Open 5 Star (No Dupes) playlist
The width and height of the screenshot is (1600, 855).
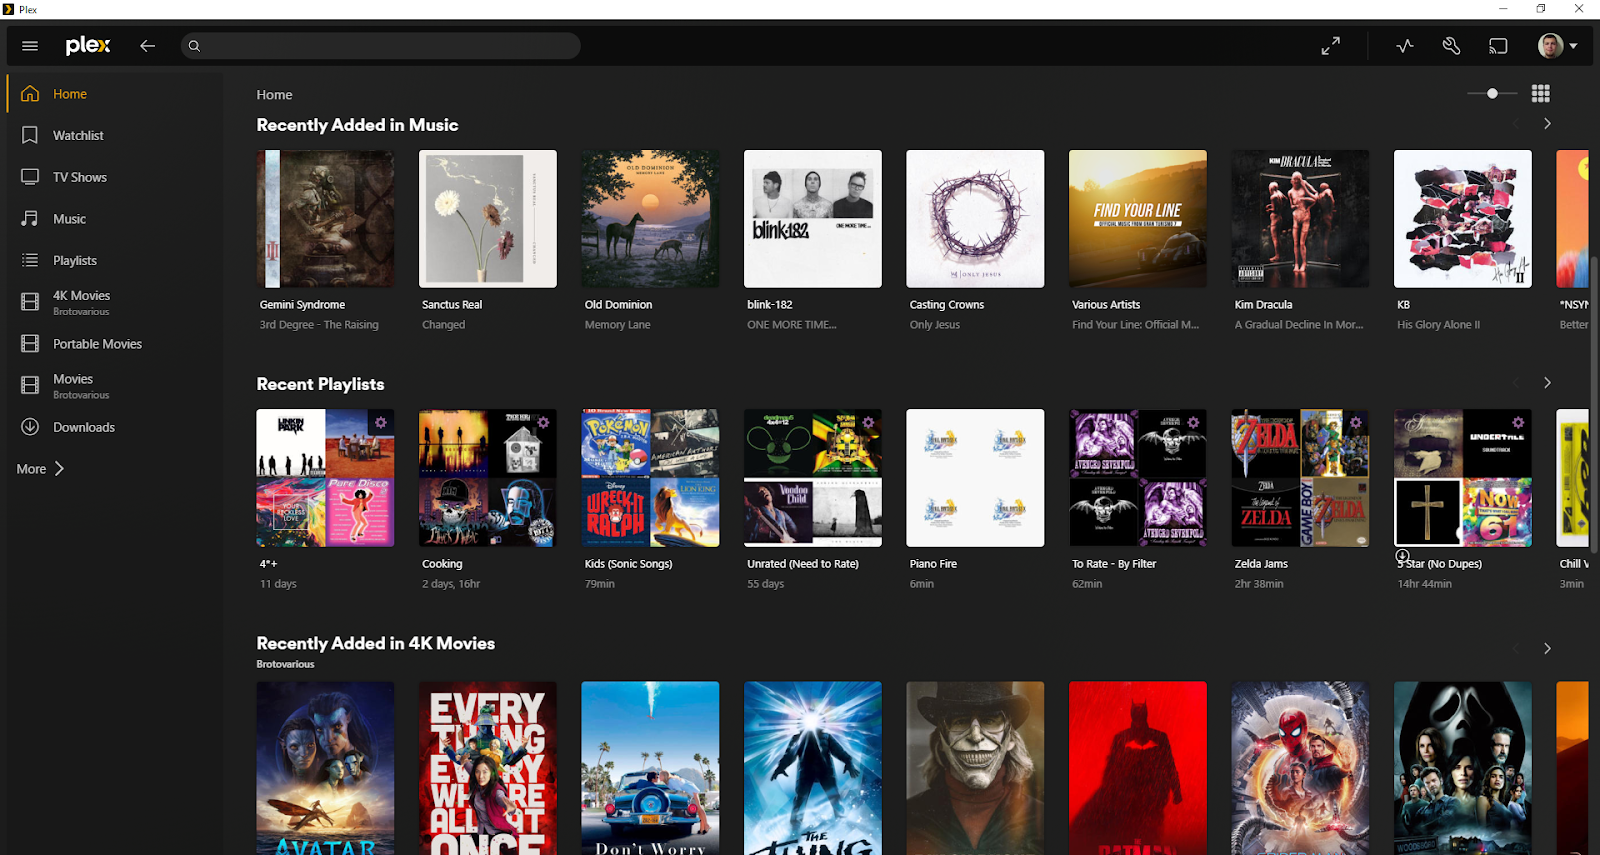coord(1463,478)
